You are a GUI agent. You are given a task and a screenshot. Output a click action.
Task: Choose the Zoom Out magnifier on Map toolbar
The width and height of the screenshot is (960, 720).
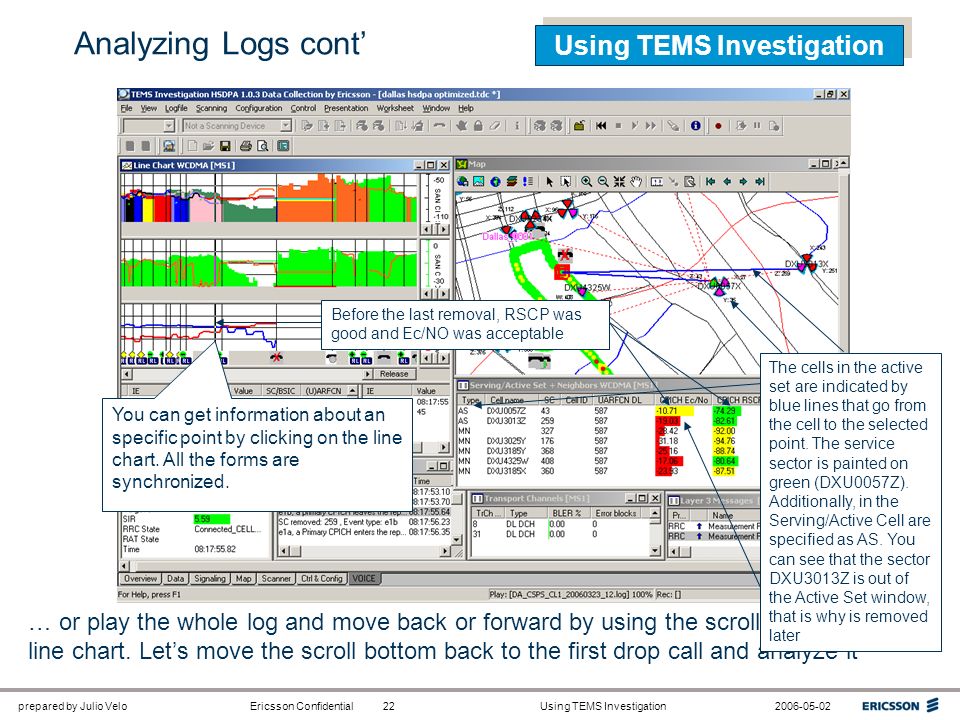[603, 182]
